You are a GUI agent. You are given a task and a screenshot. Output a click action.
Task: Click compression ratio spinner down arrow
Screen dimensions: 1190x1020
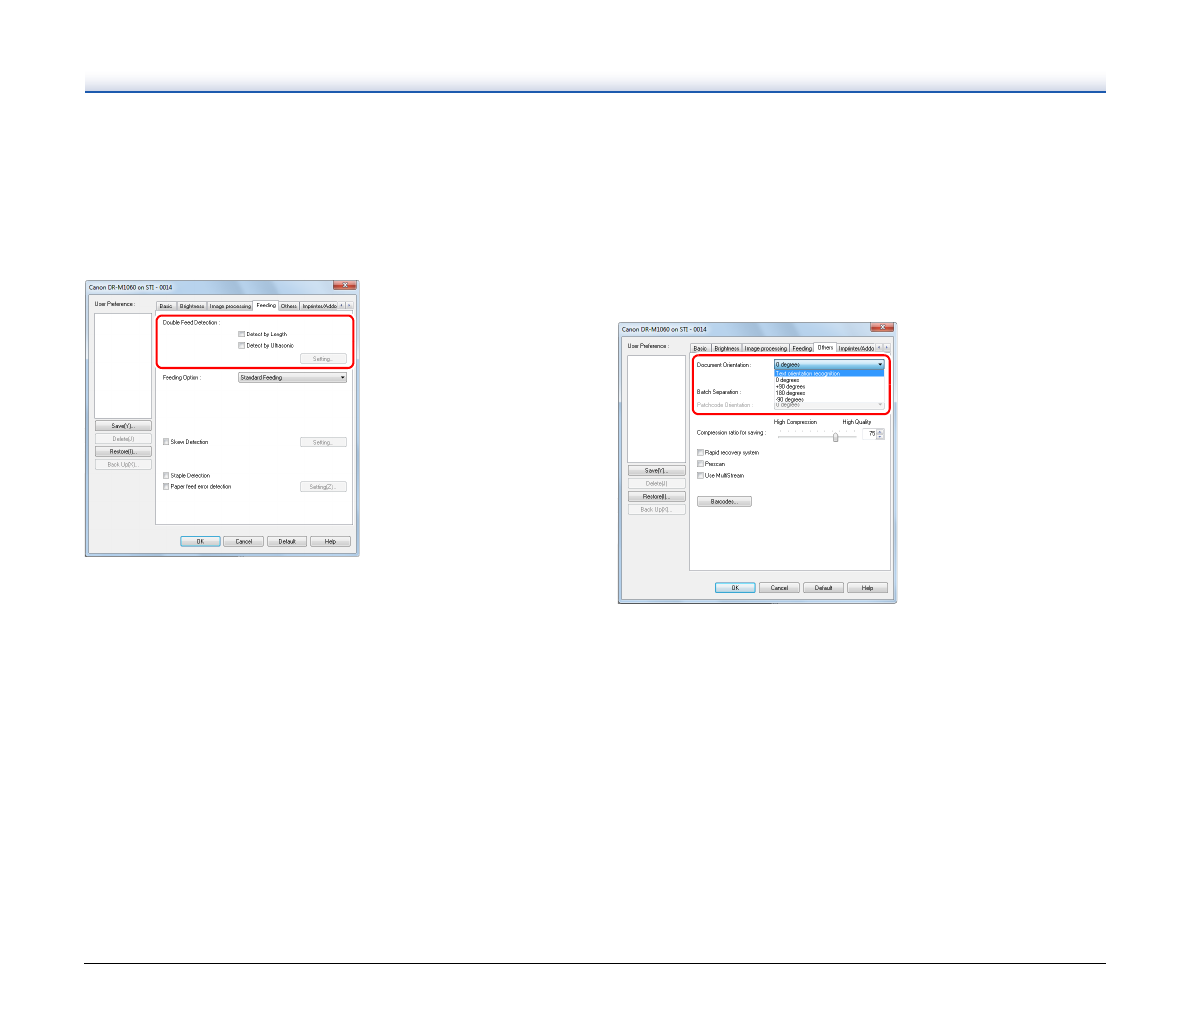coord(880,437)
